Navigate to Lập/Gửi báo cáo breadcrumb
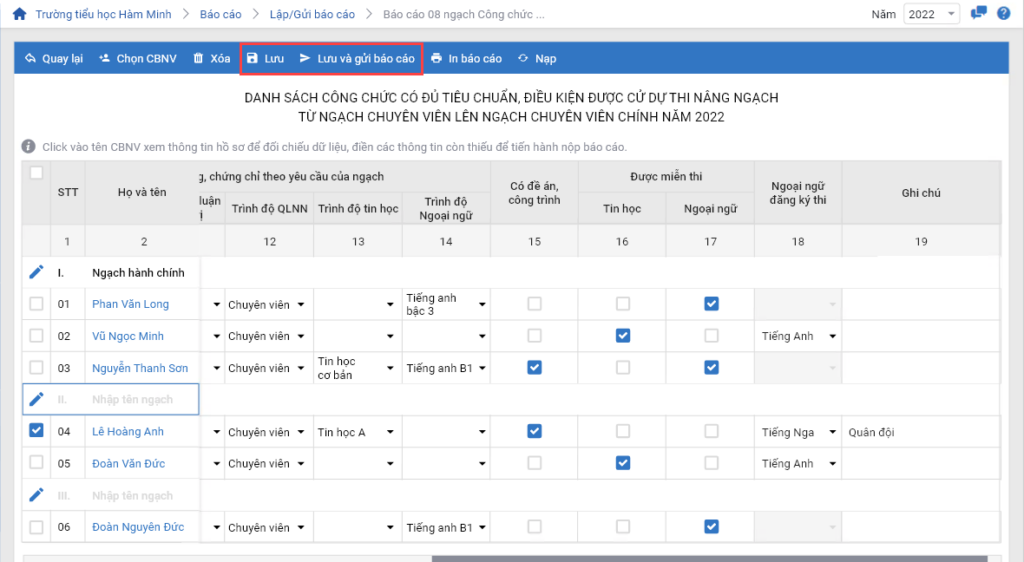 pyautogui.click(x=312, y=15)
